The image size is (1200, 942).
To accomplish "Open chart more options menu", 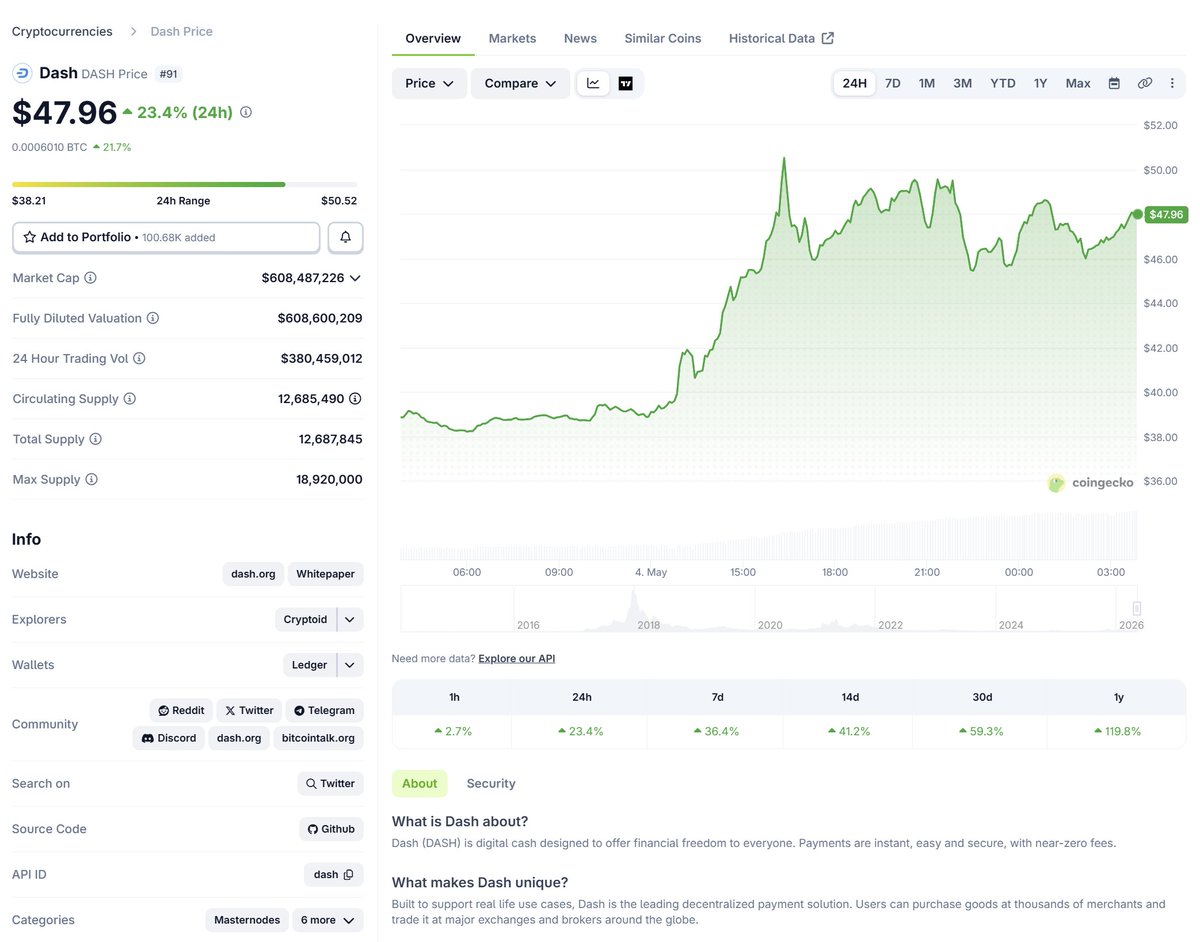I will click(1173, 83).
